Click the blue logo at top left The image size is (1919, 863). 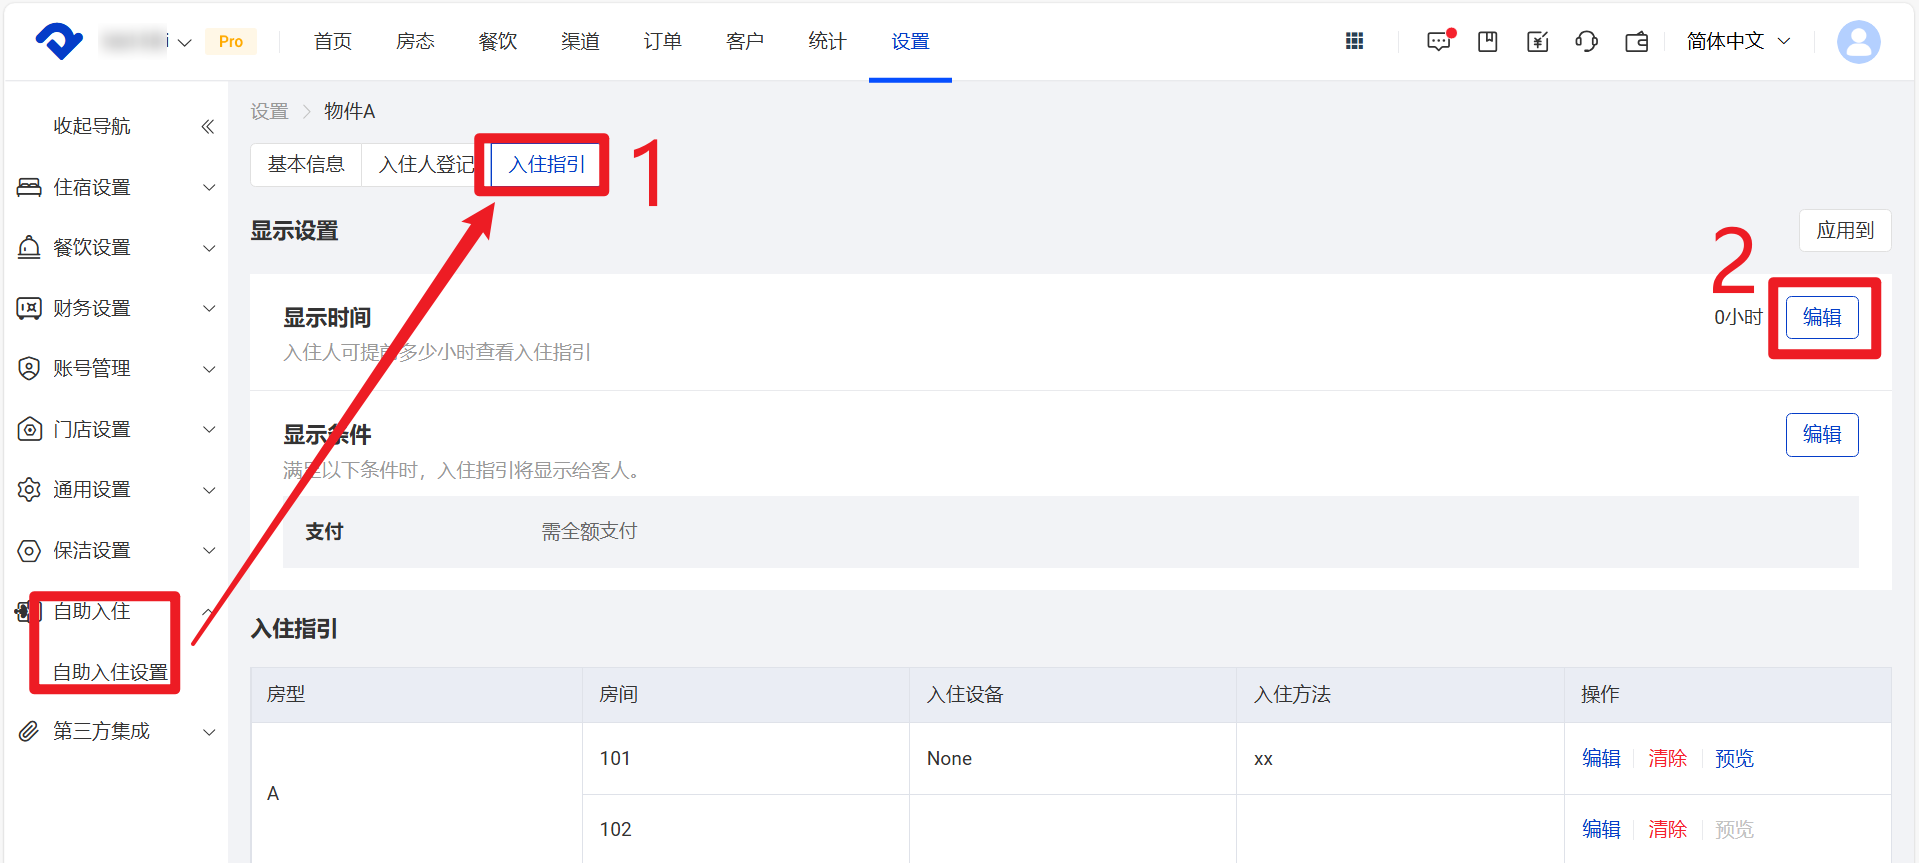click(x=59, y=41)
